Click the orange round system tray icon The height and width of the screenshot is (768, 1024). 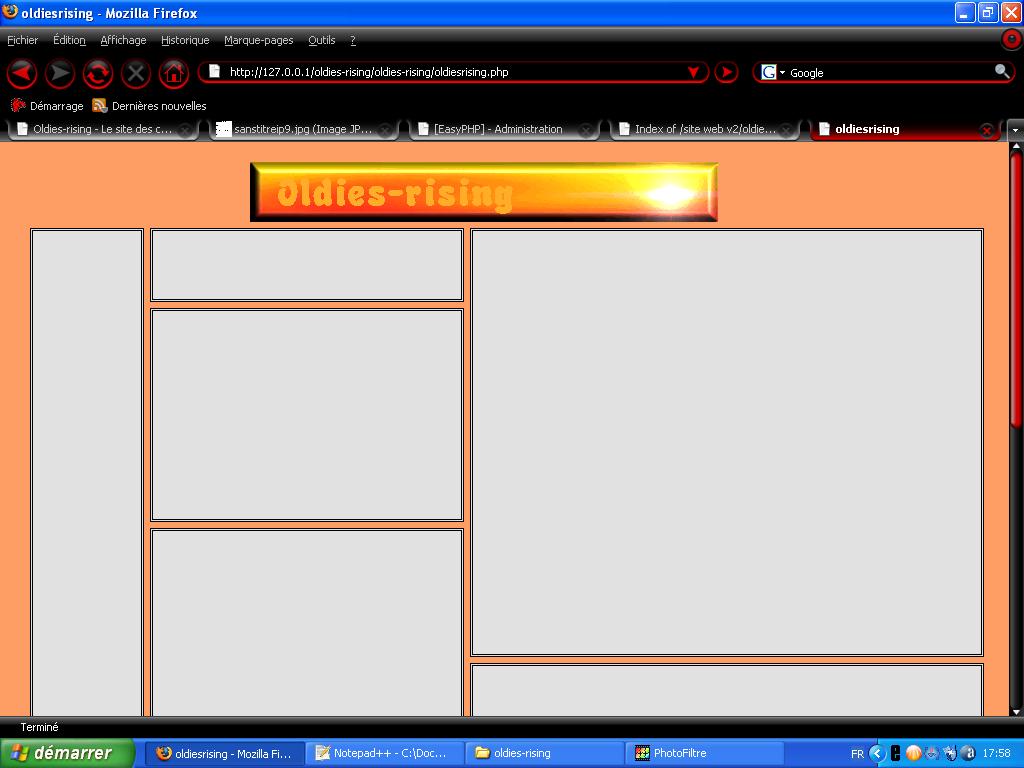(914, 753)
